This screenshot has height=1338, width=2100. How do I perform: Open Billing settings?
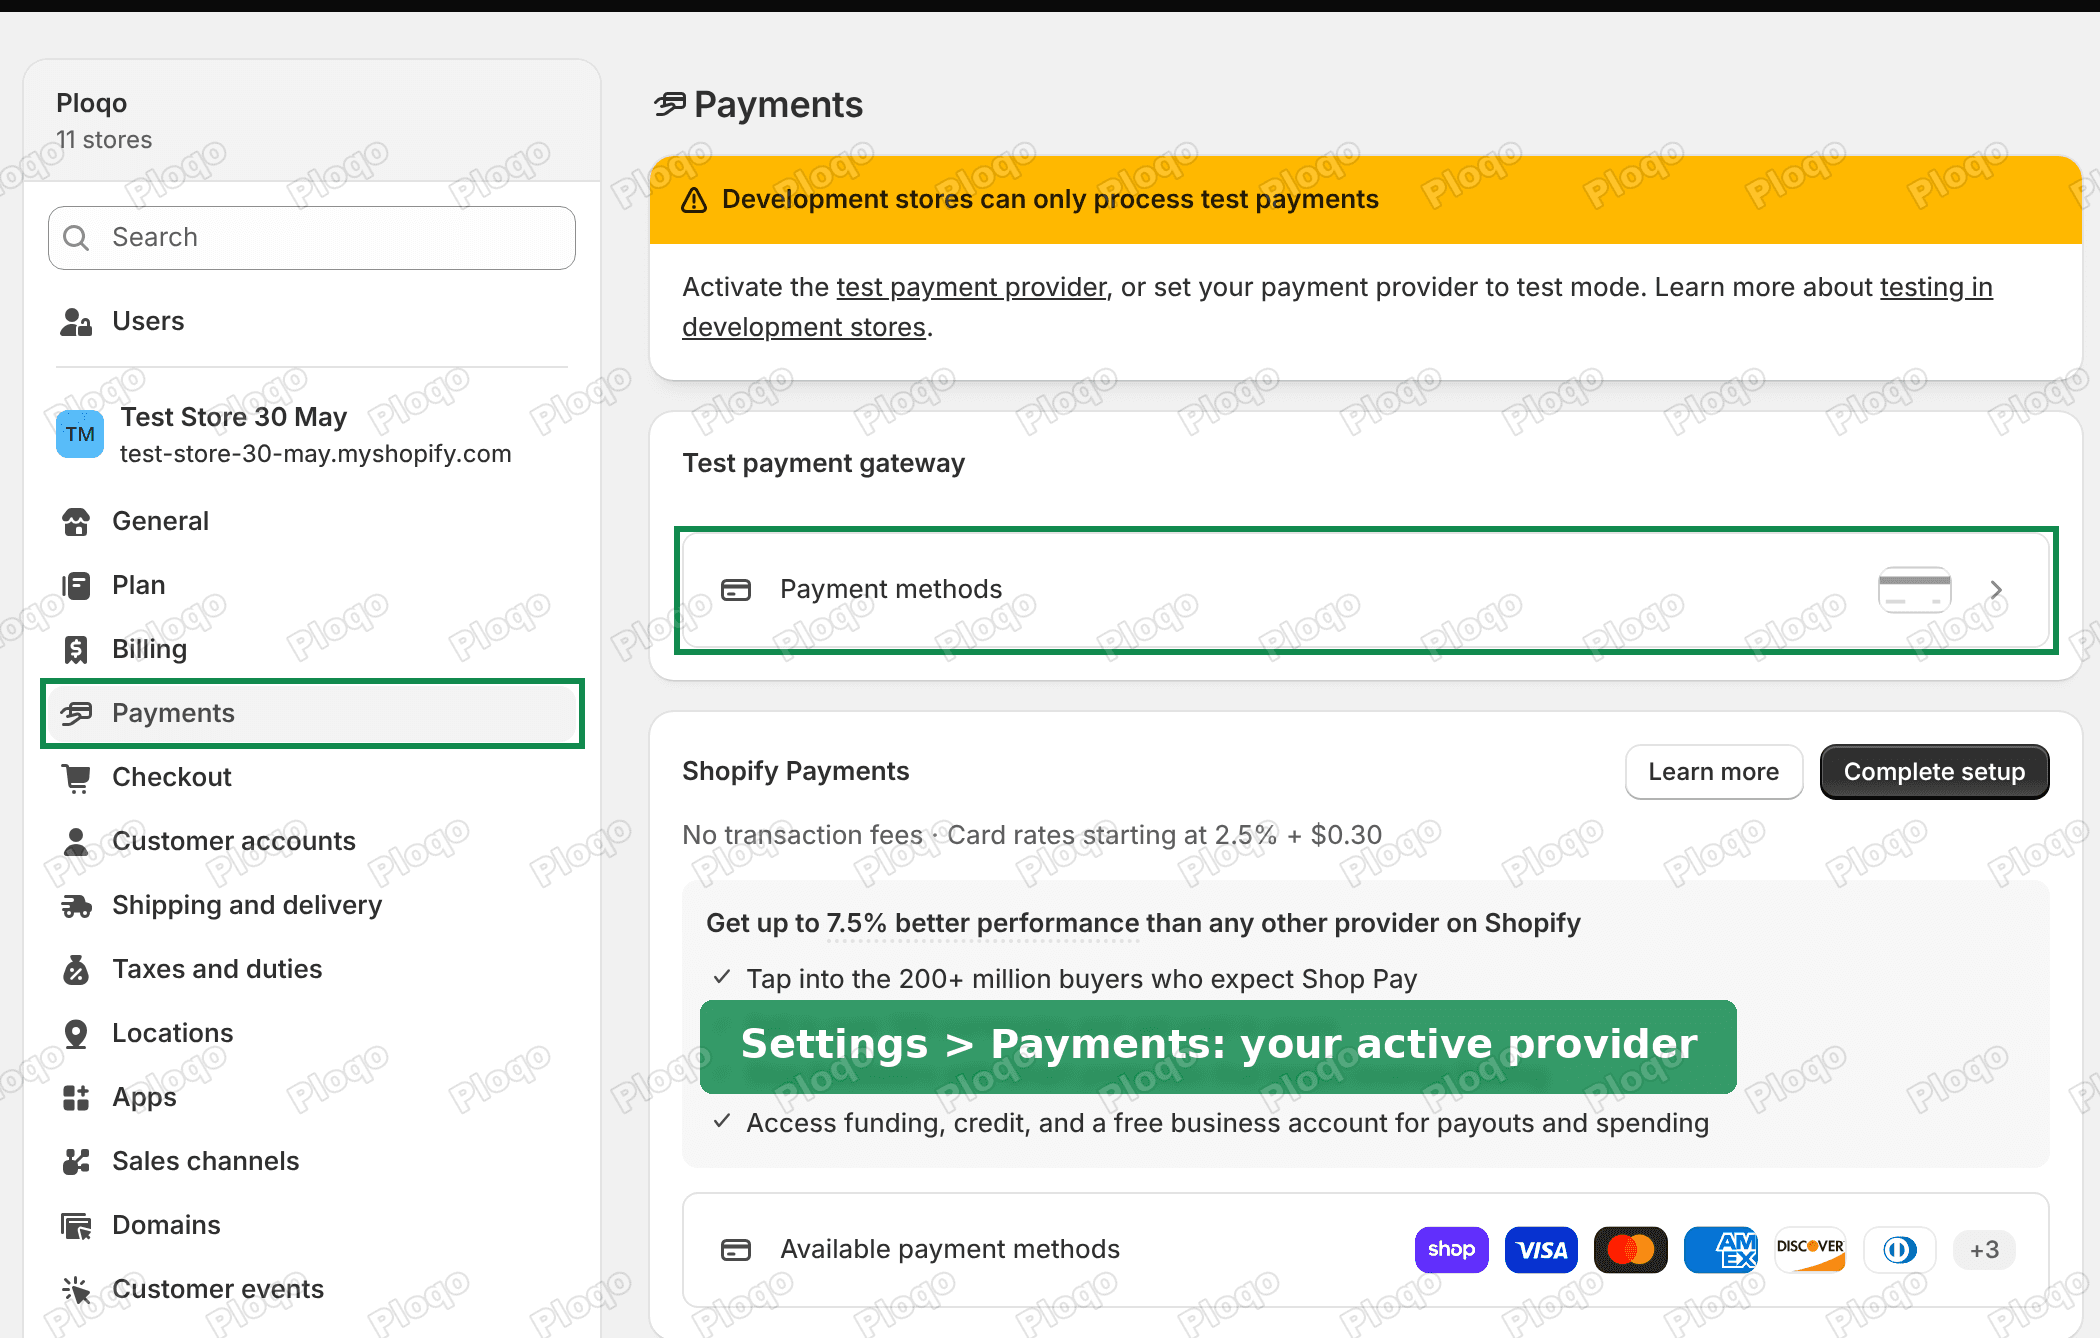pyautogui.click(x=312, y=649)
